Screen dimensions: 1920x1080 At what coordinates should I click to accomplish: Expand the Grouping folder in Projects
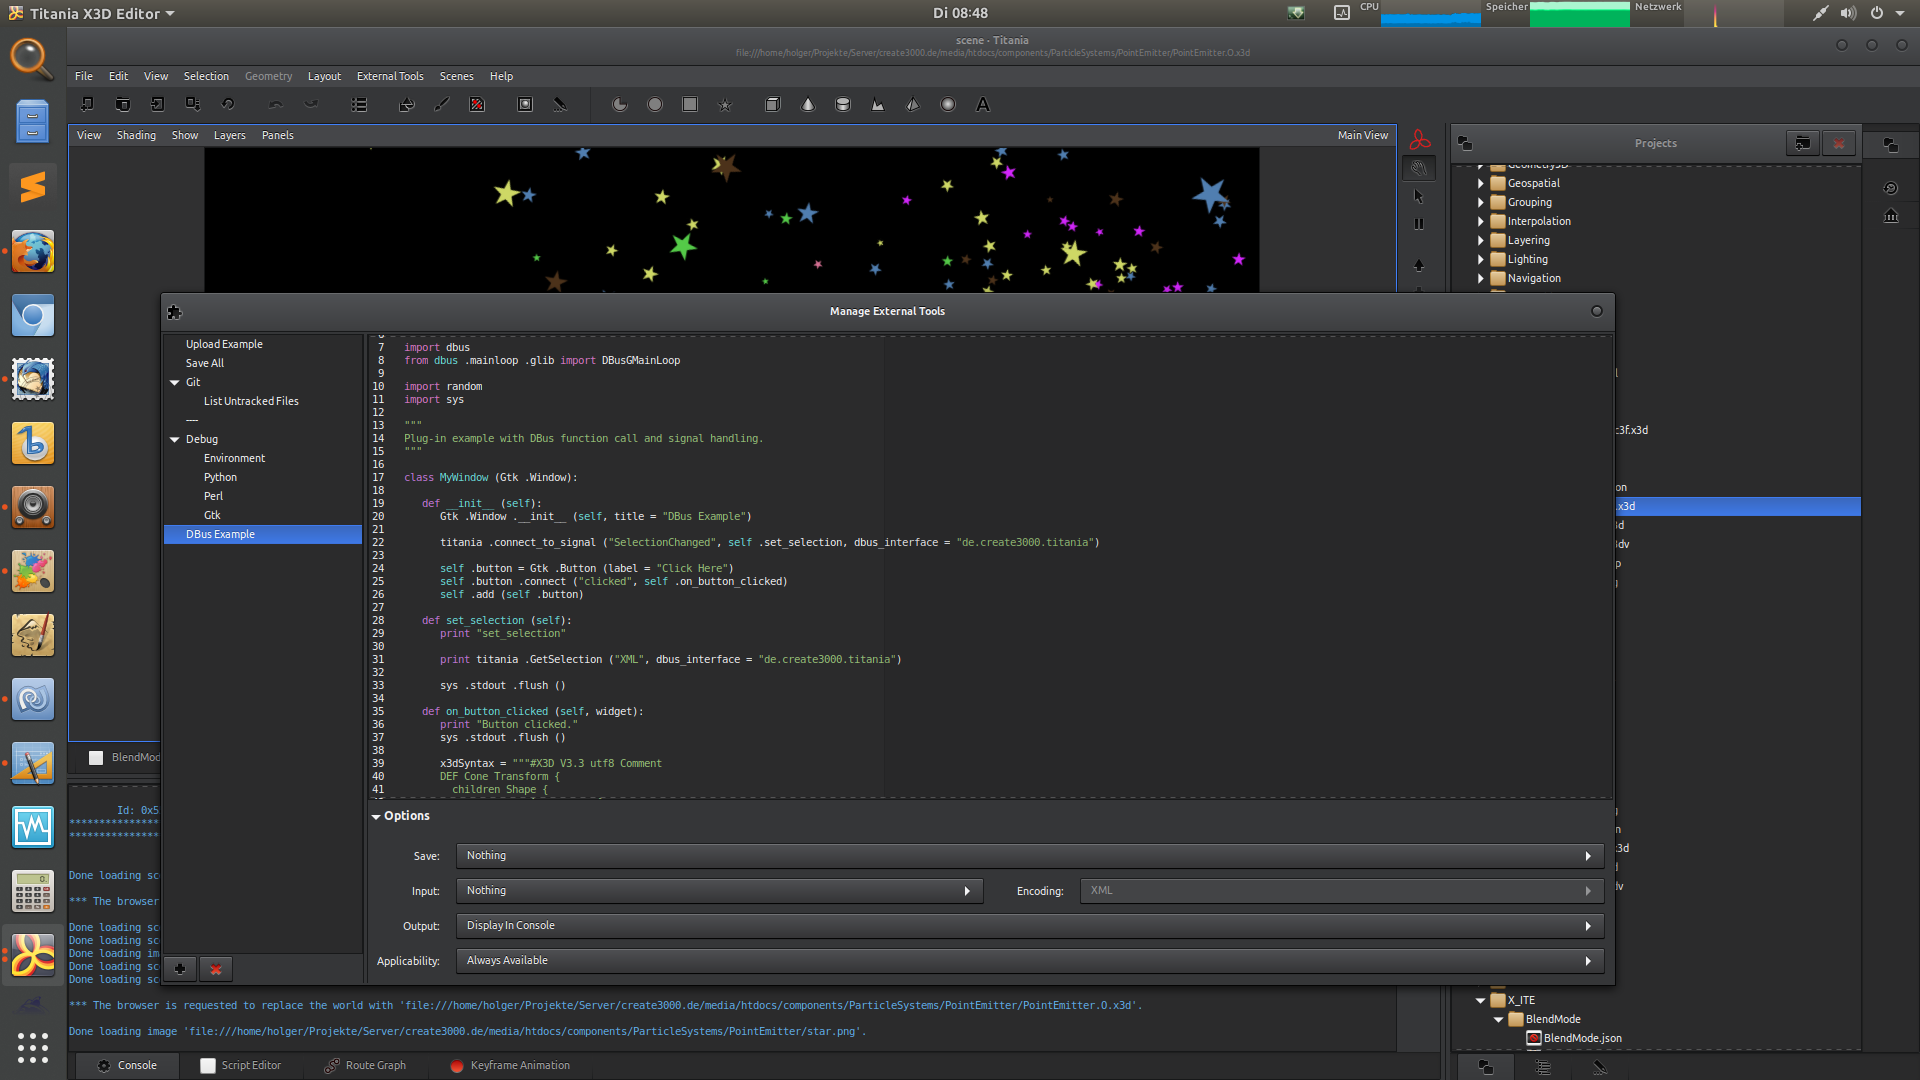coord(1481,202)
